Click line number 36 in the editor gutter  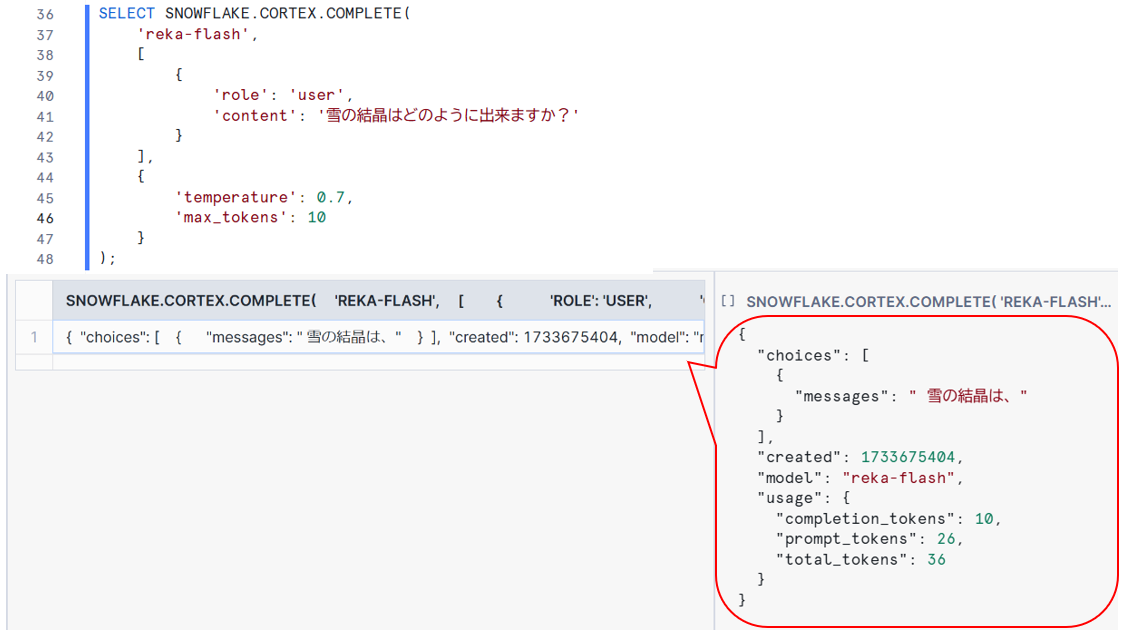pos(43,13)
